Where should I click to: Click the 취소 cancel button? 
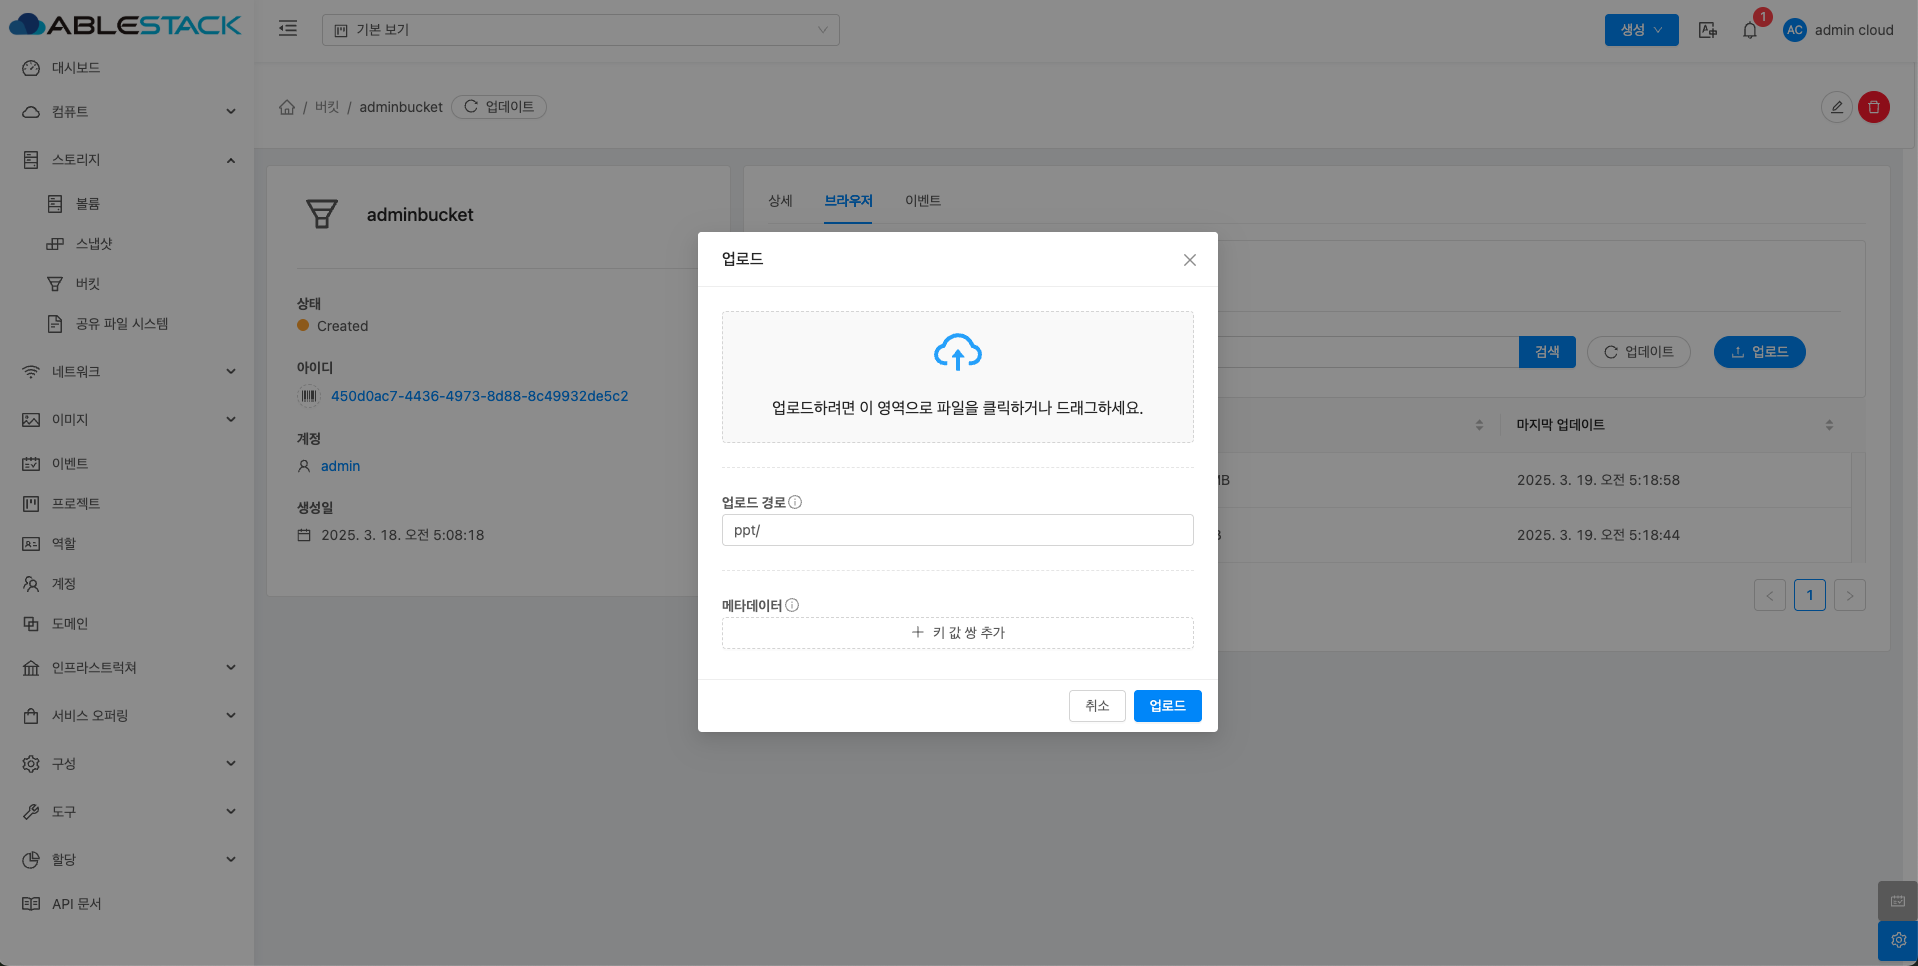point(1097,706)
